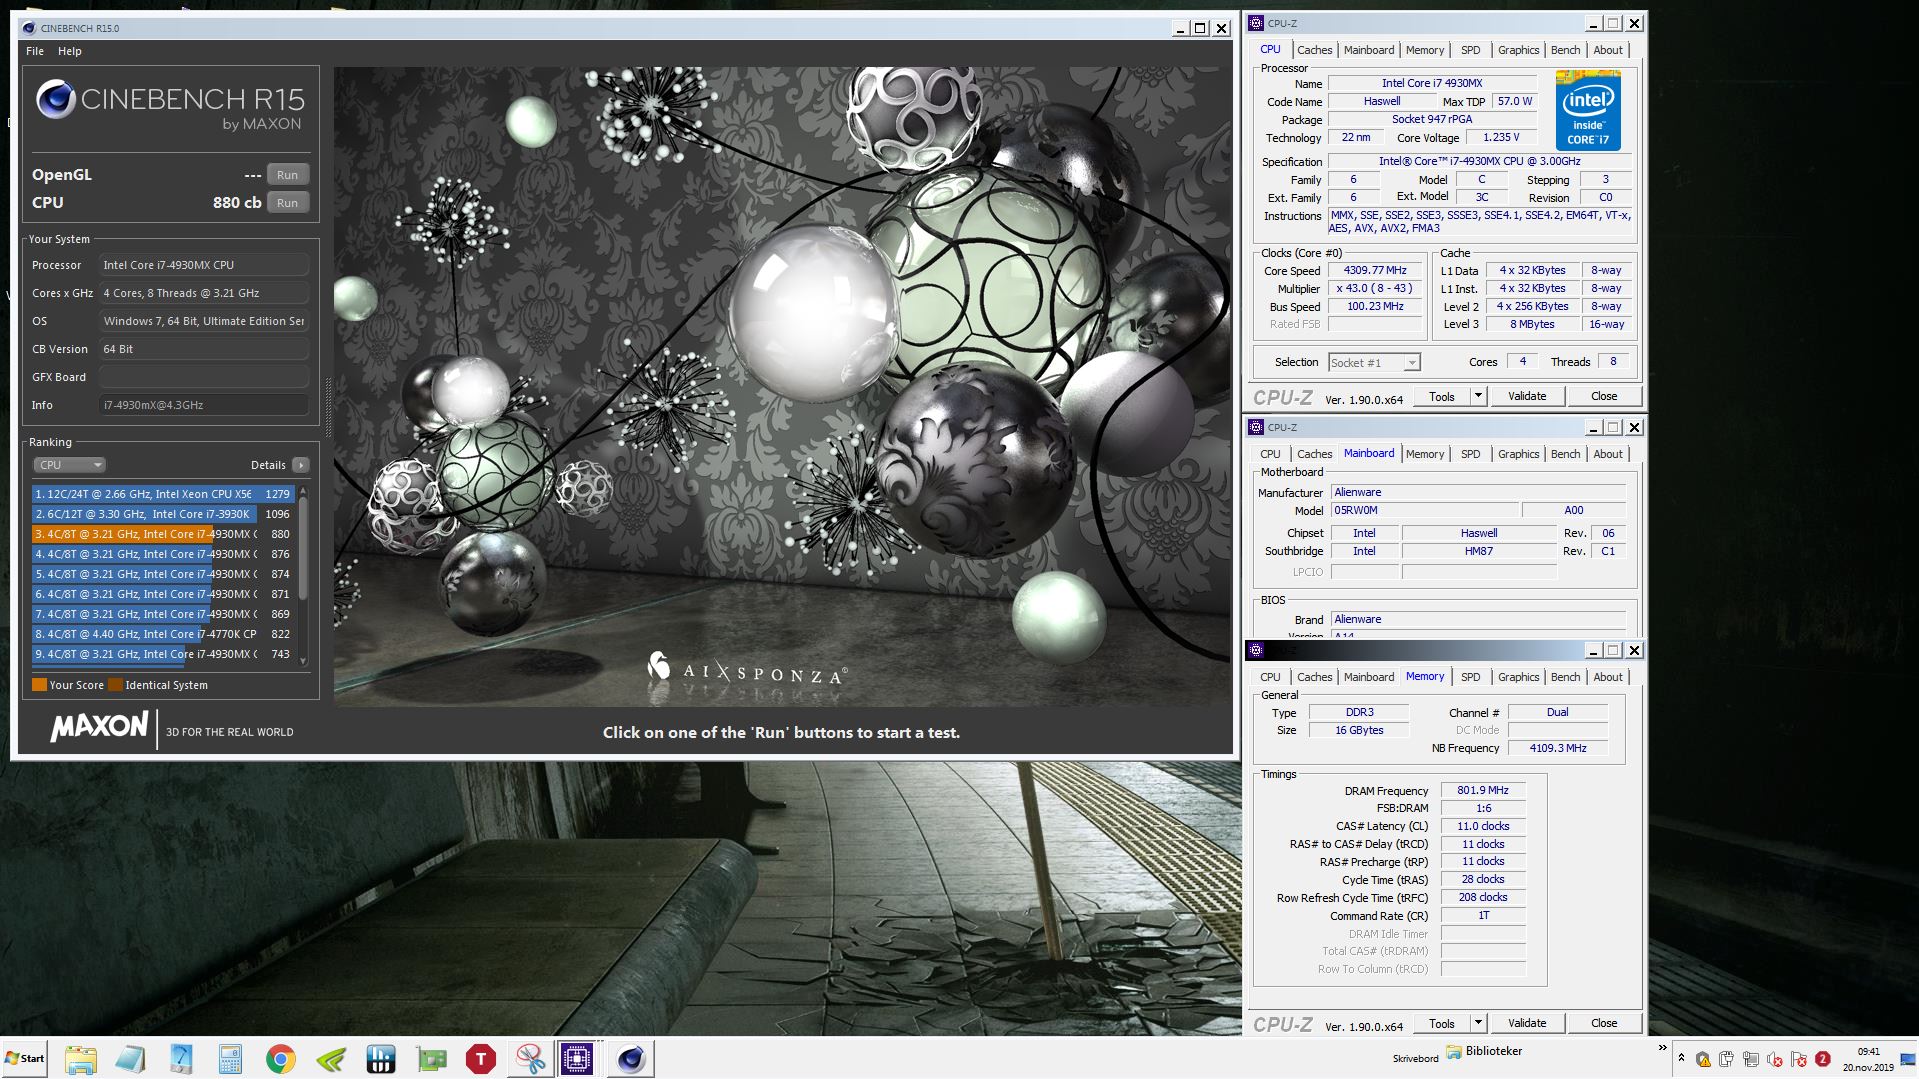
Task: Launch Notepad from the taskbar
Action: point(130,1059)
